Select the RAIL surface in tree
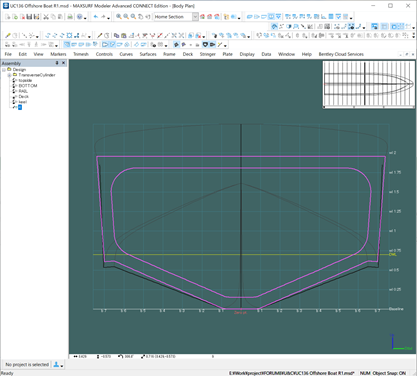This screenshot has height=376, width=417. (23, 91)
